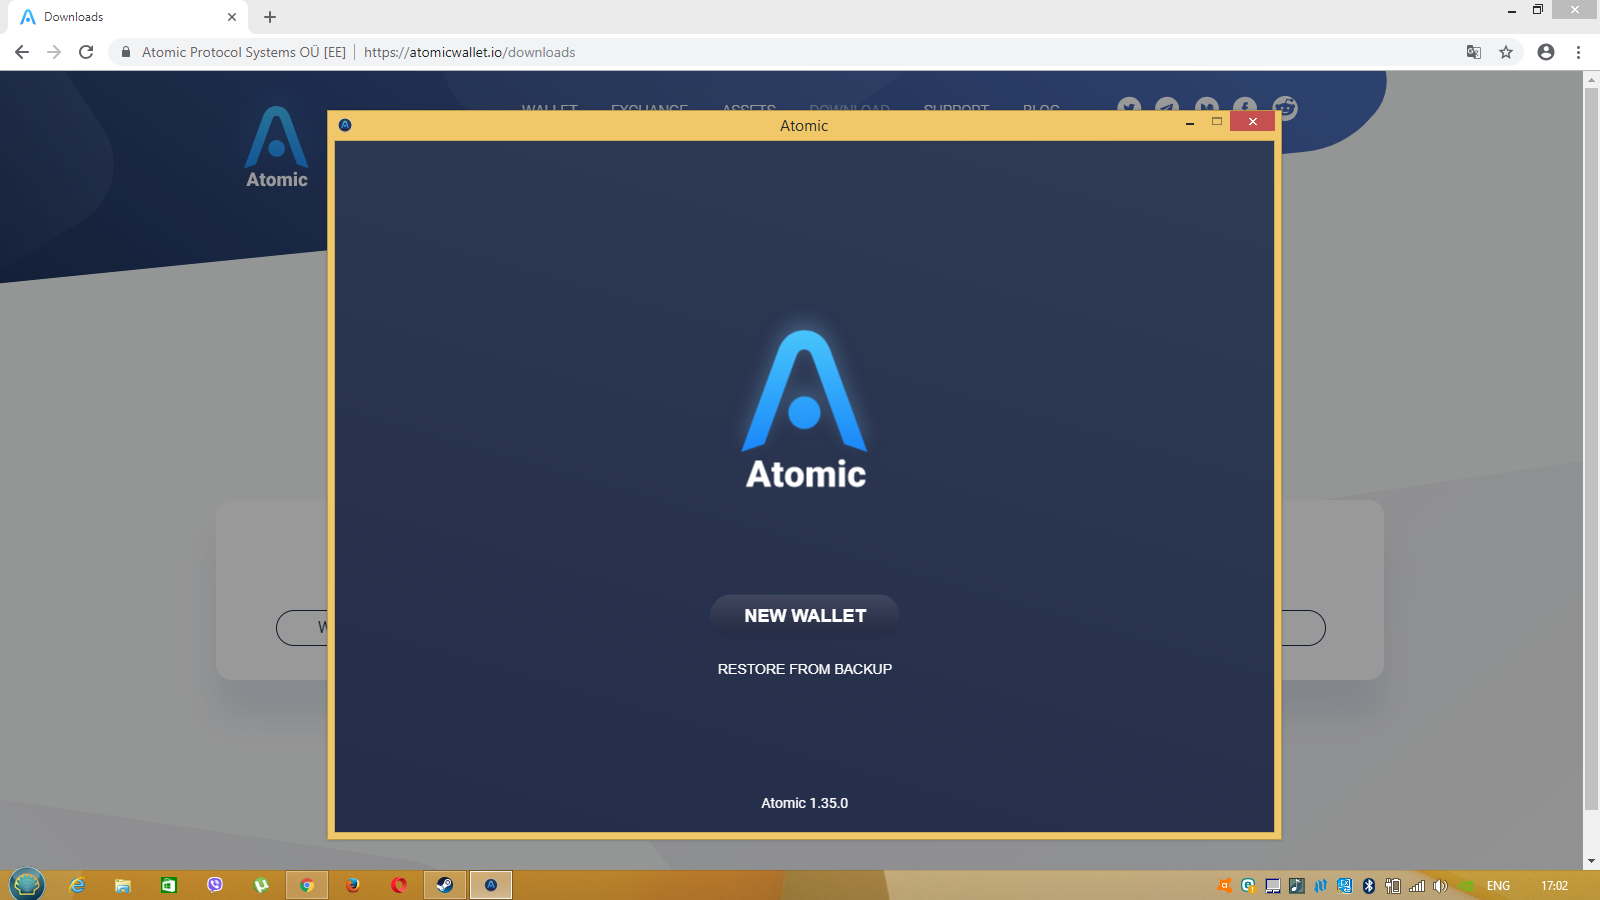Viewport: 1600px width, 900px height.
Task: Click the browser scrollbar down arrow
Action: point(1591,862)
